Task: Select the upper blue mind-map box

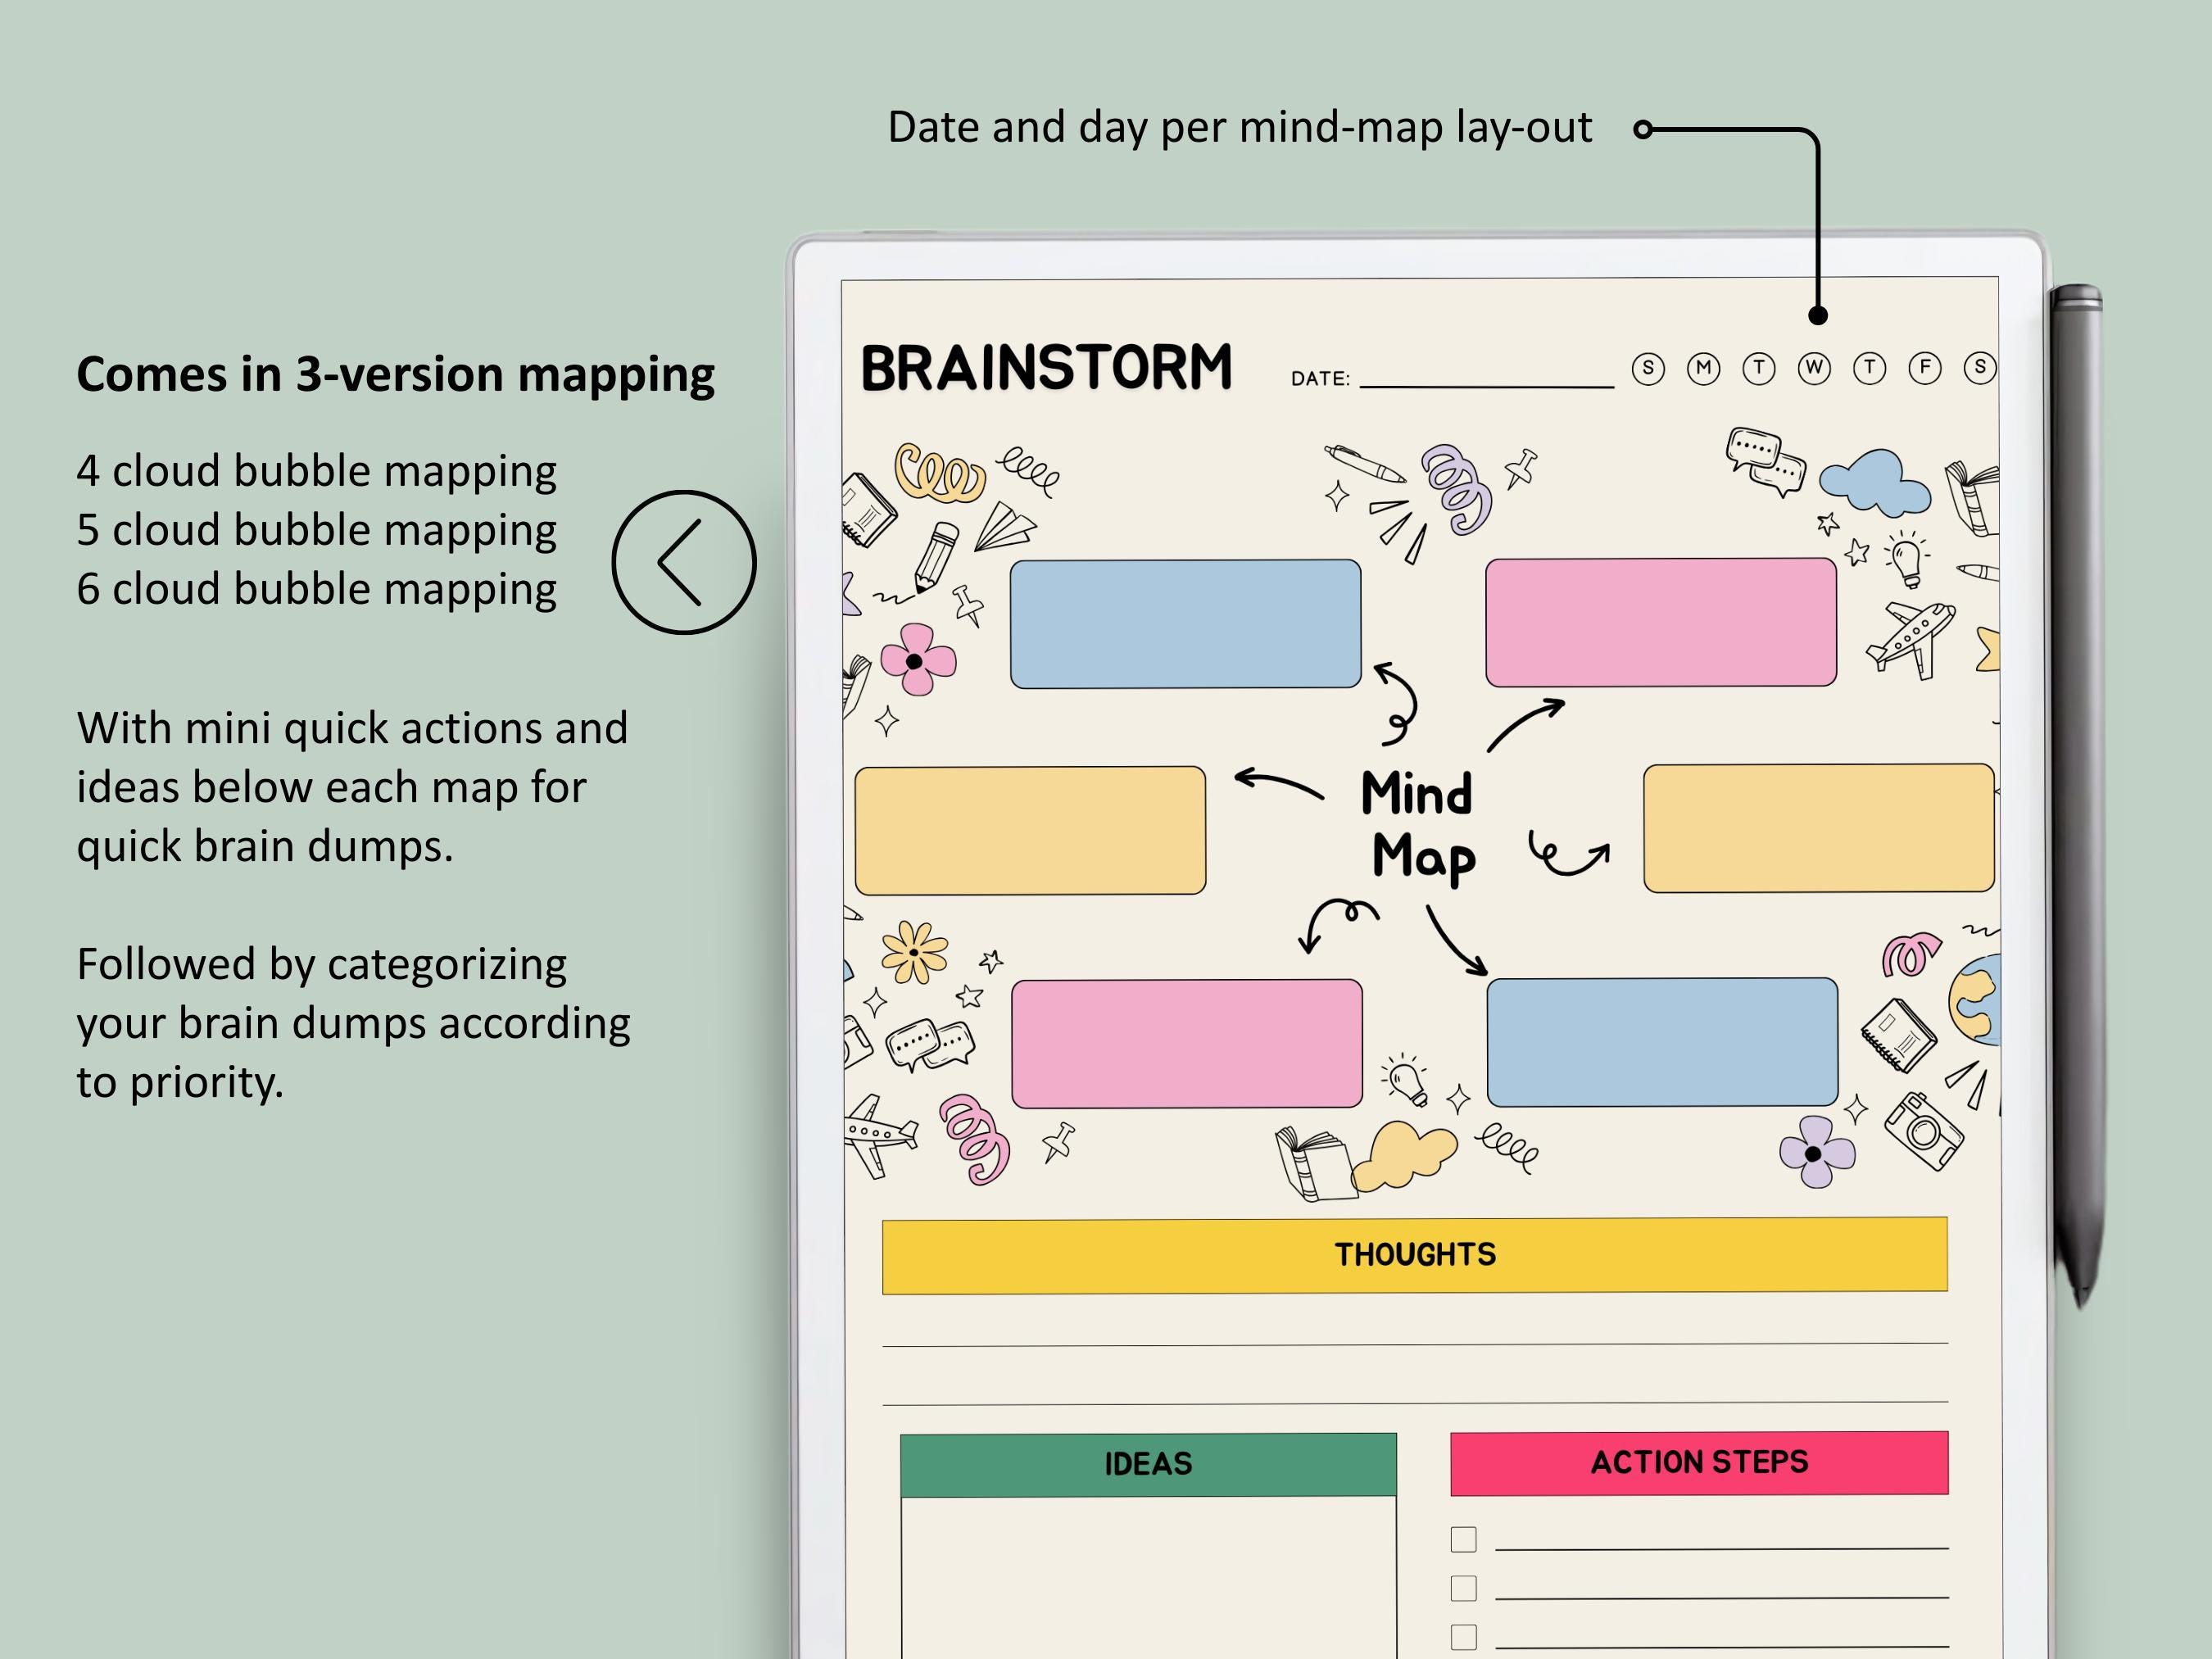Action: pyautogui.click(x=1185, y=624)
